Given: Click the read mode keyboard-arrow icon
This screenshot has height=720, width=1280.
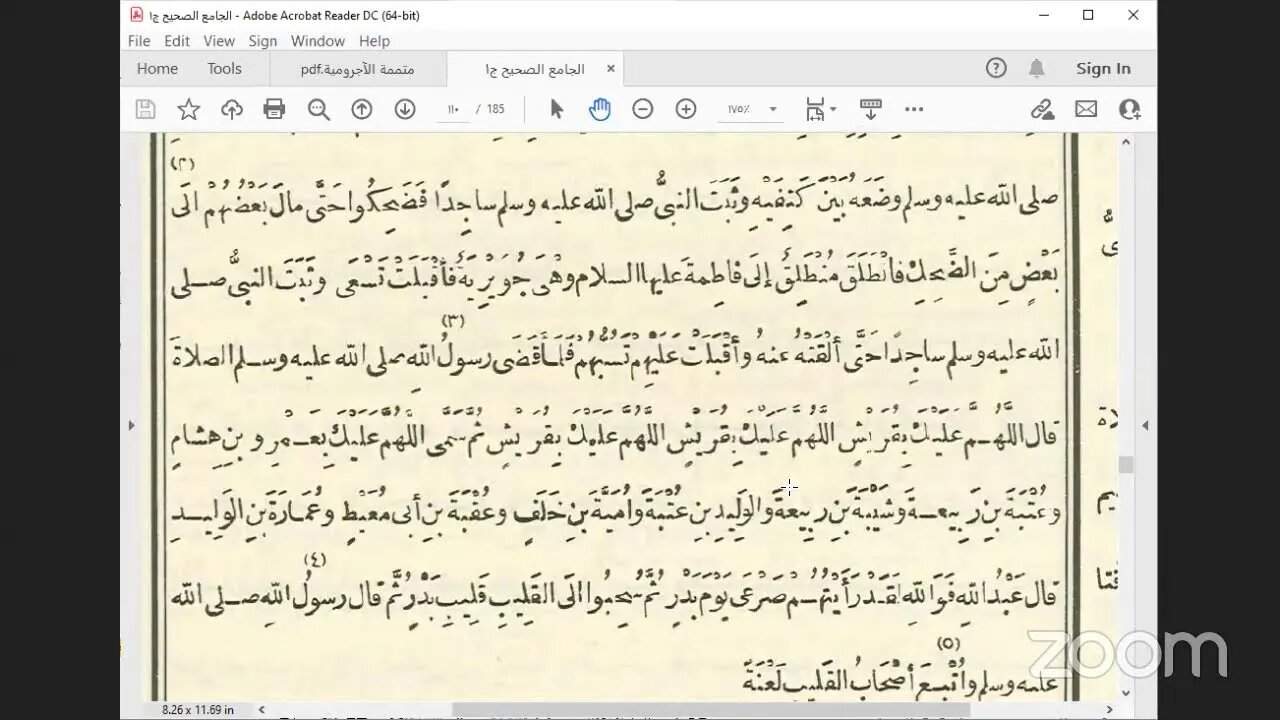Looking at the screenshot, I should (870, 109).
